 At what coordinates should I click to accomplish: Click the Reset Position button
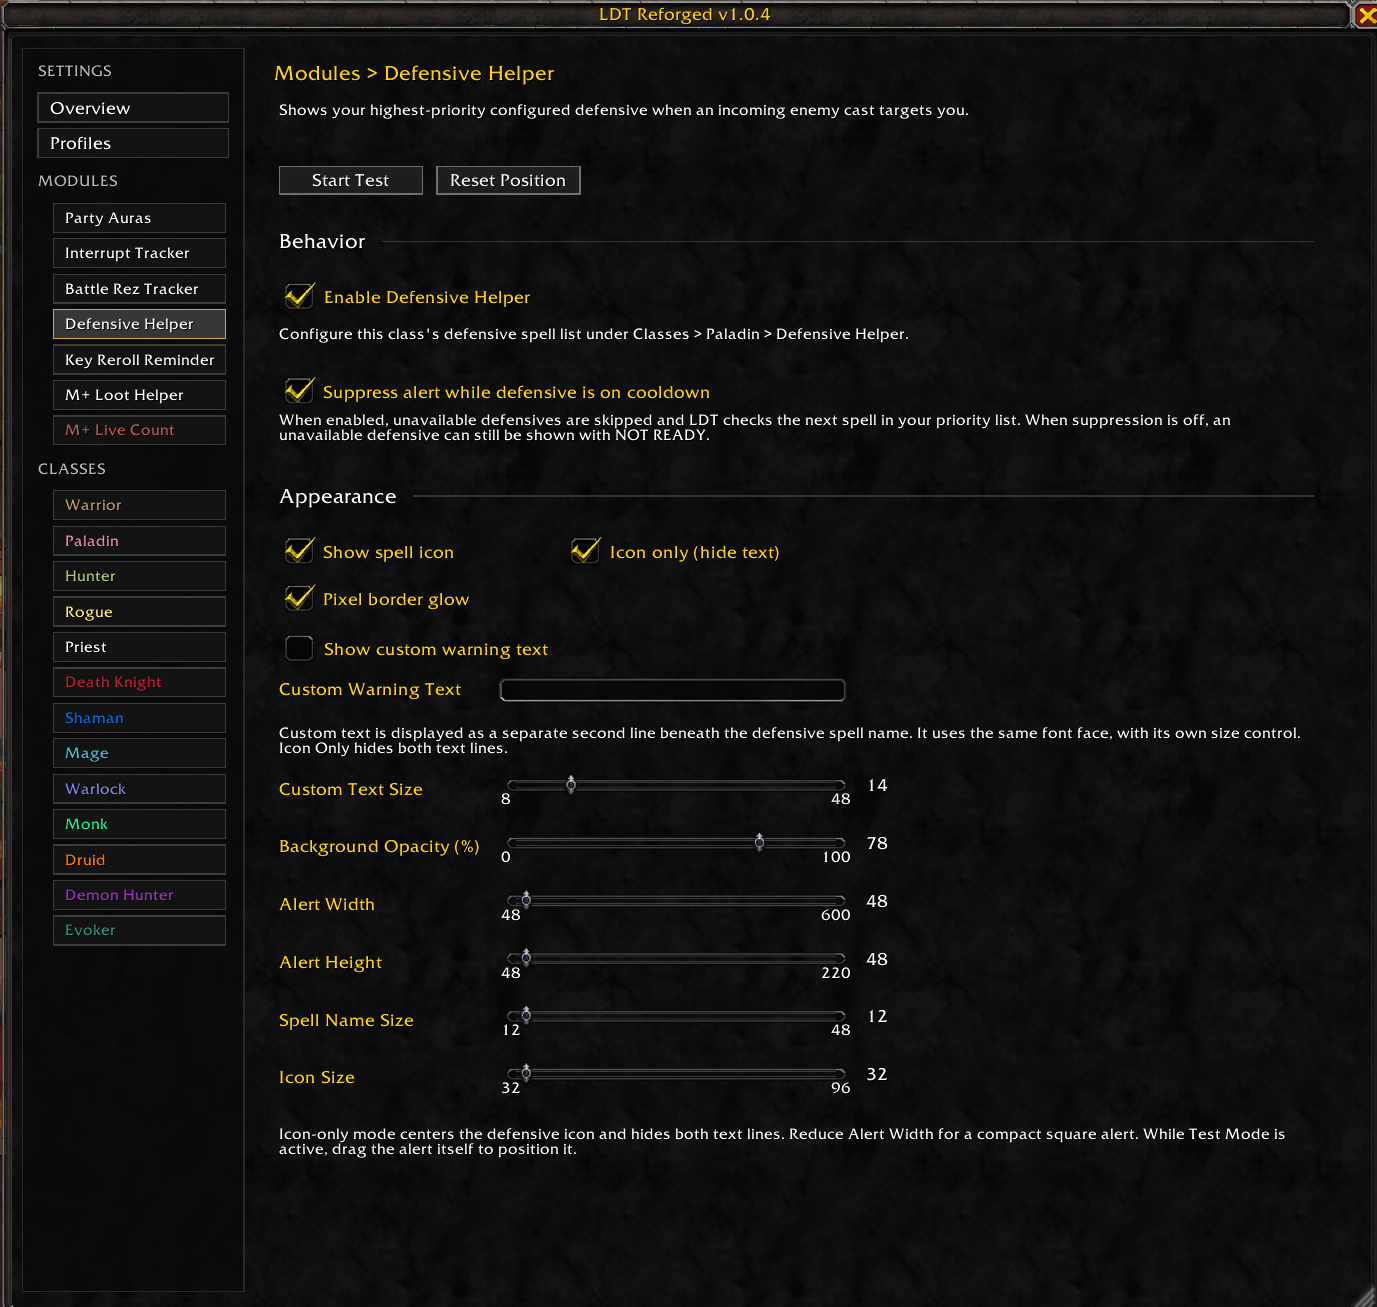508,180
